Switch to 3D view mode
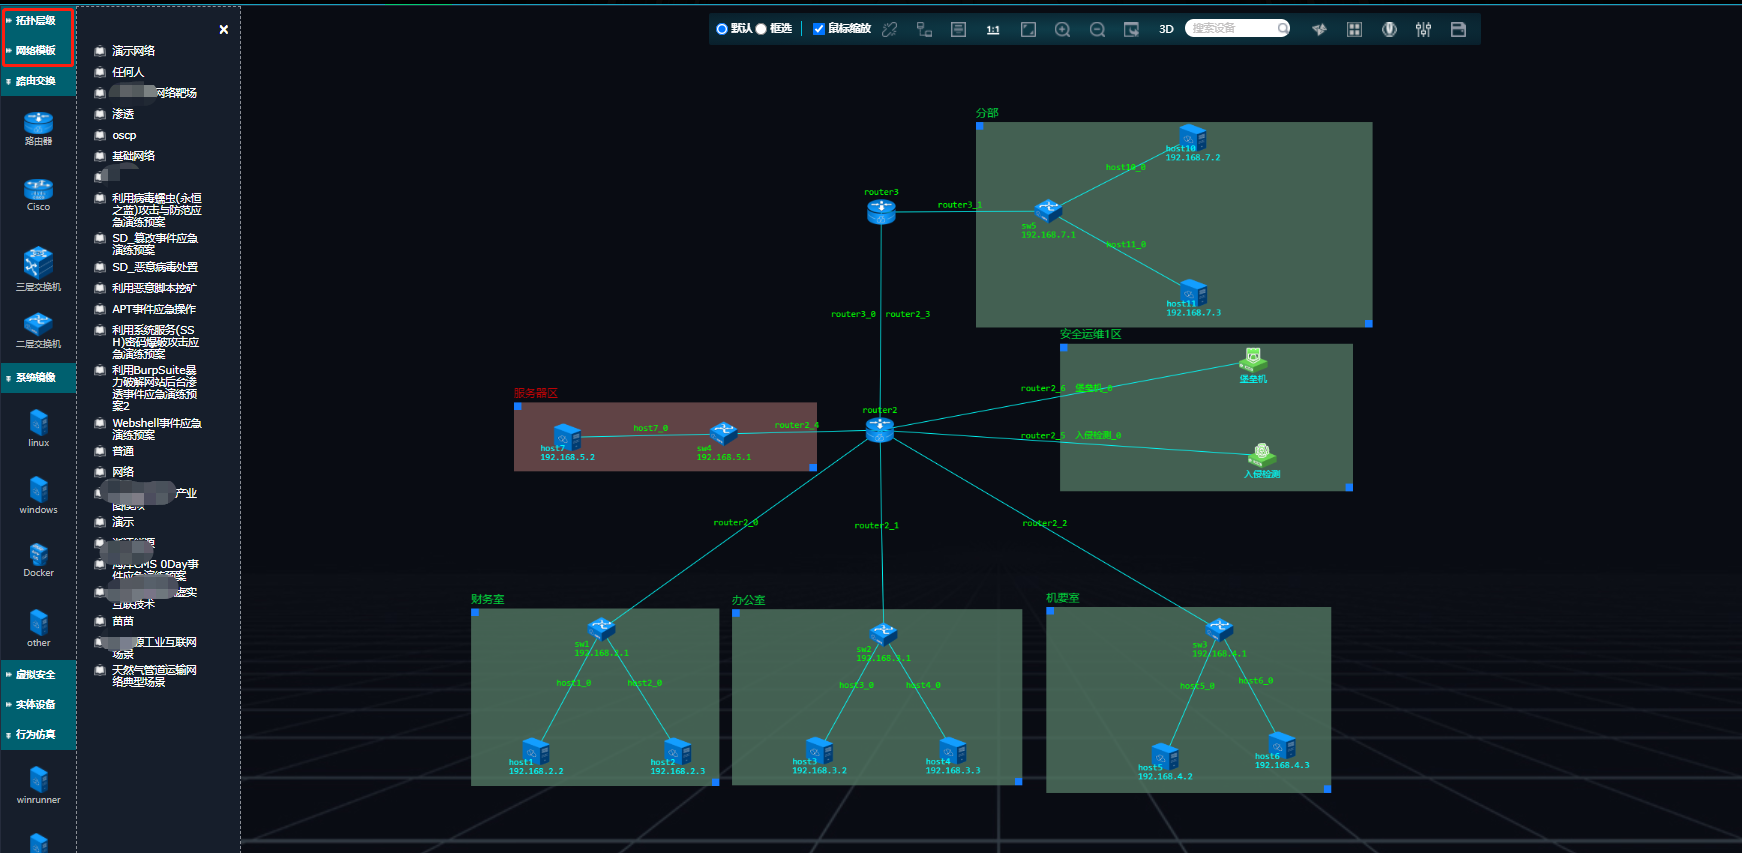This screenshot has height=853, width=1742. coord(1166,30)
